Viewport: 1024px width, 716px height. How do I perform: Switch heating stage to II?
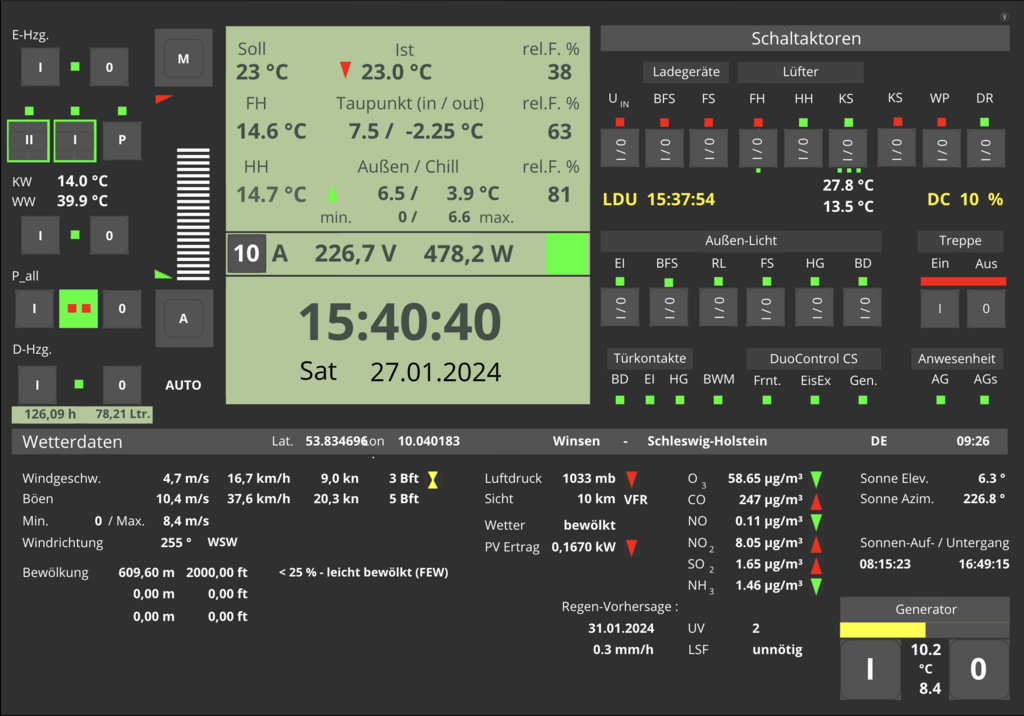click(29, 141)
